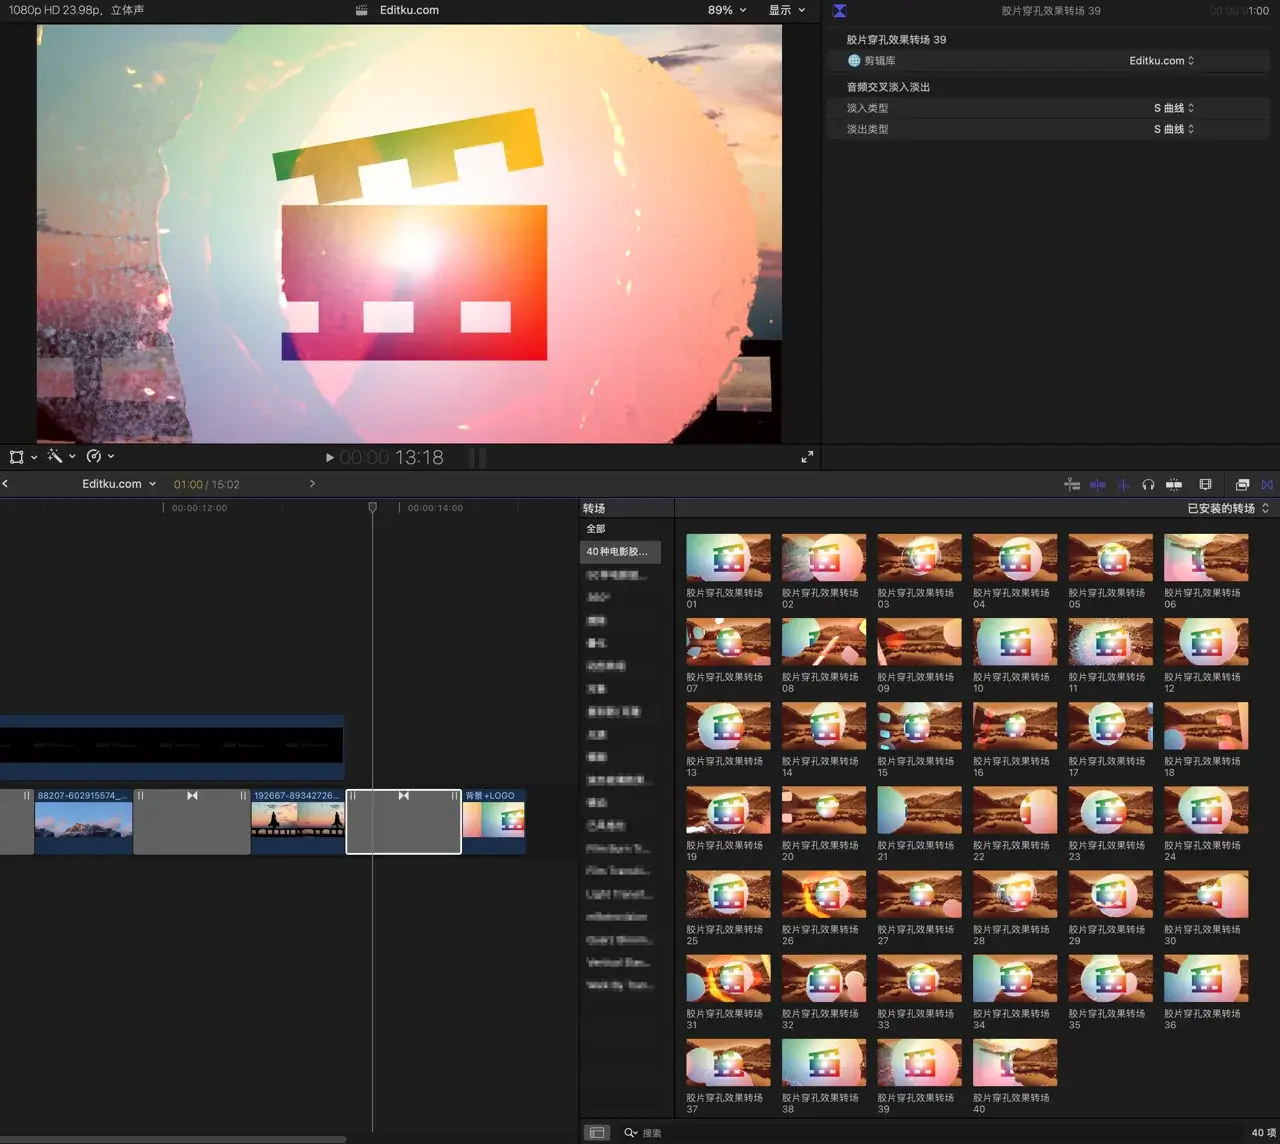Click the retime speed gauge icon
This screenshot has height=1144, width=1280.
94,457
